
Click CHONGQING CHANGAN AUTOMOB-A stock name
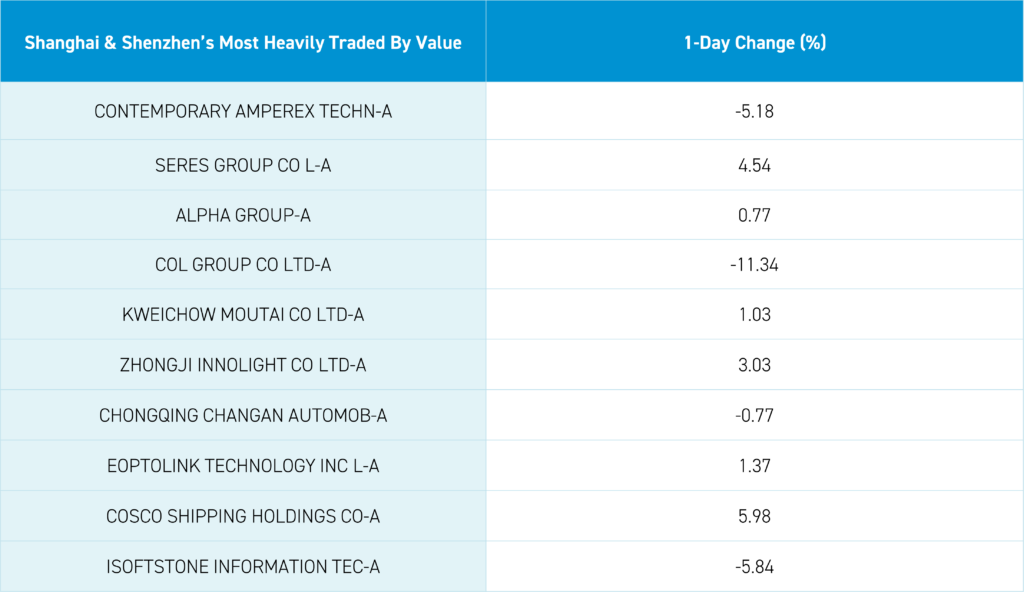(x=243, y=415)
